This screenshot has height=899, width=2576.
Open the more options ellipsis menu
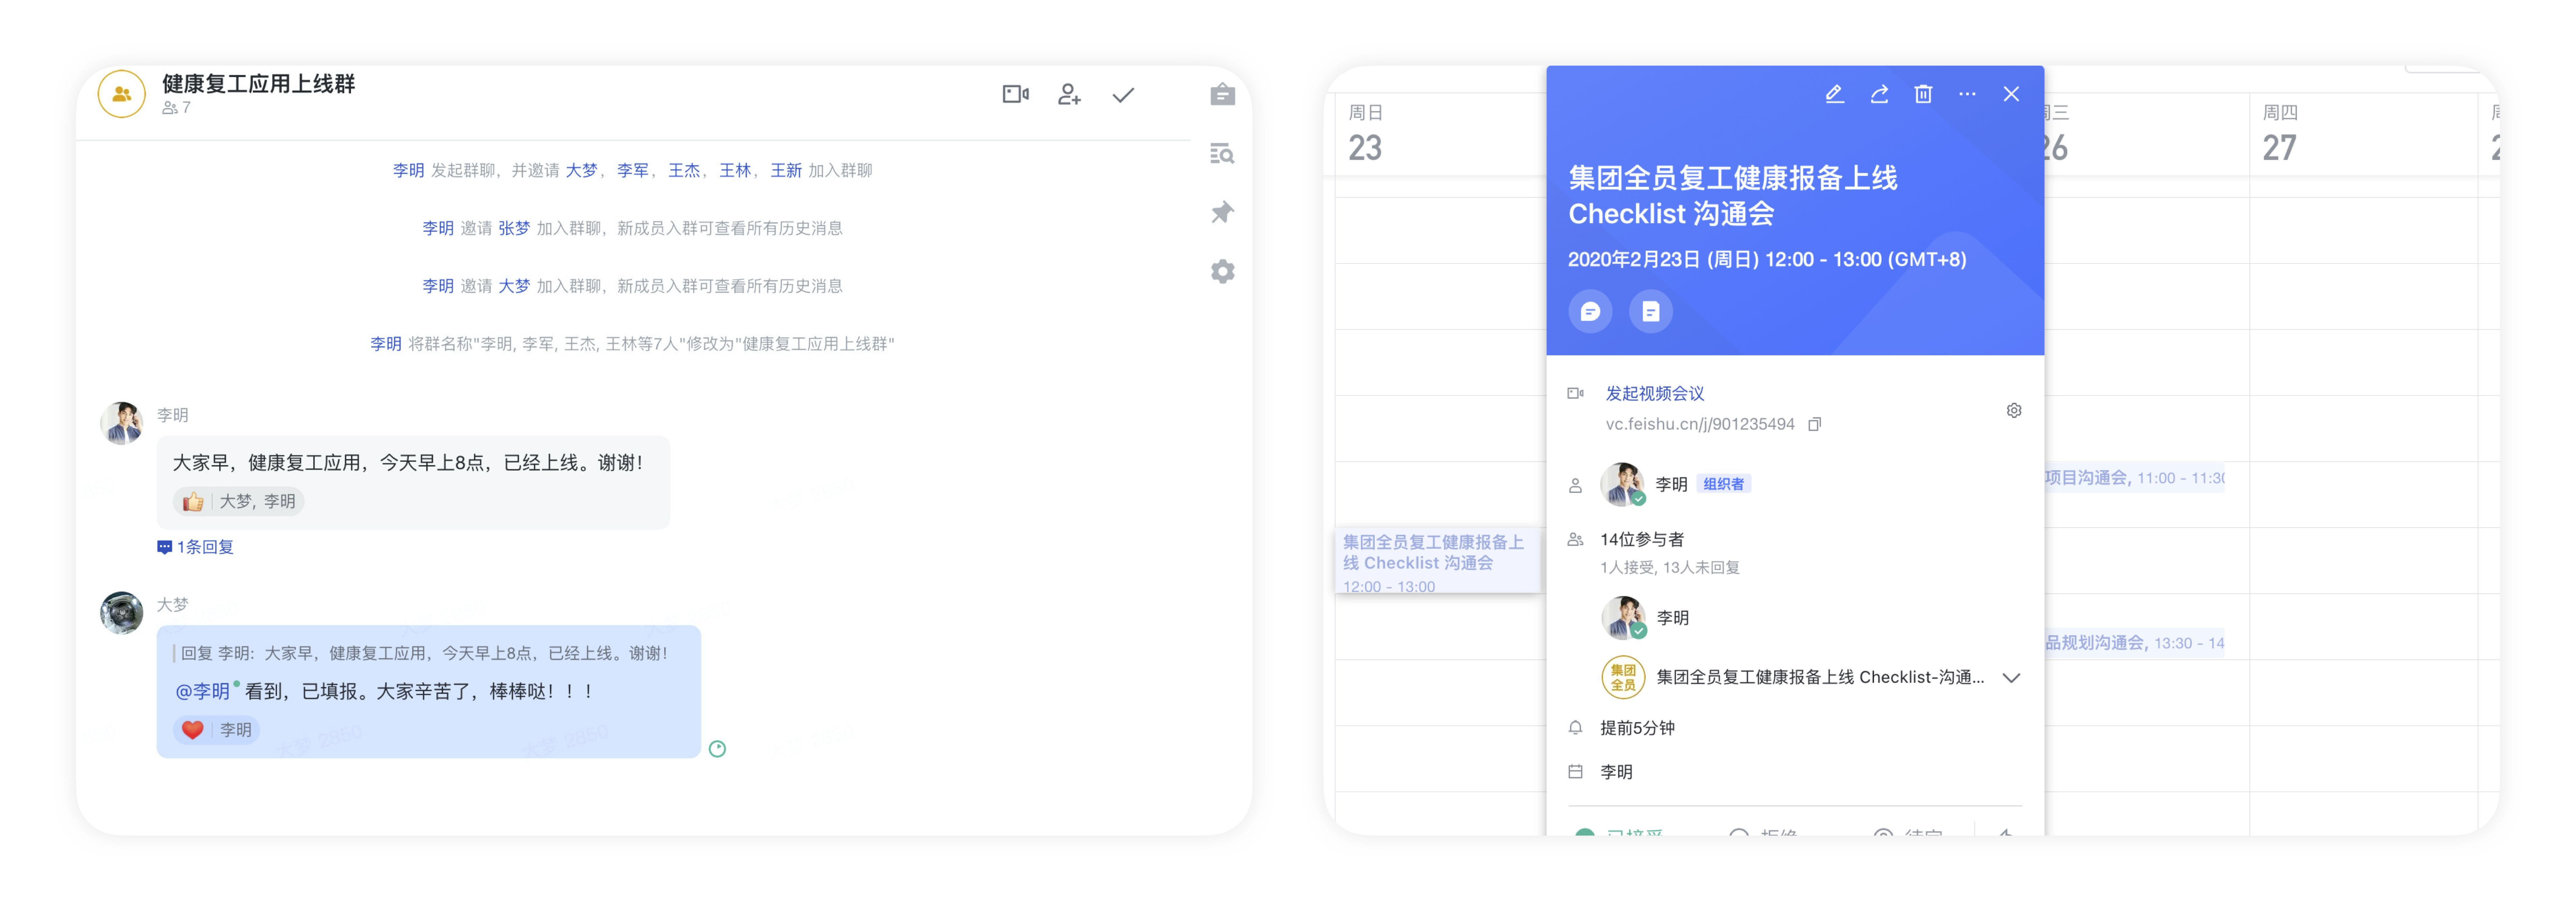point(1967,94)
